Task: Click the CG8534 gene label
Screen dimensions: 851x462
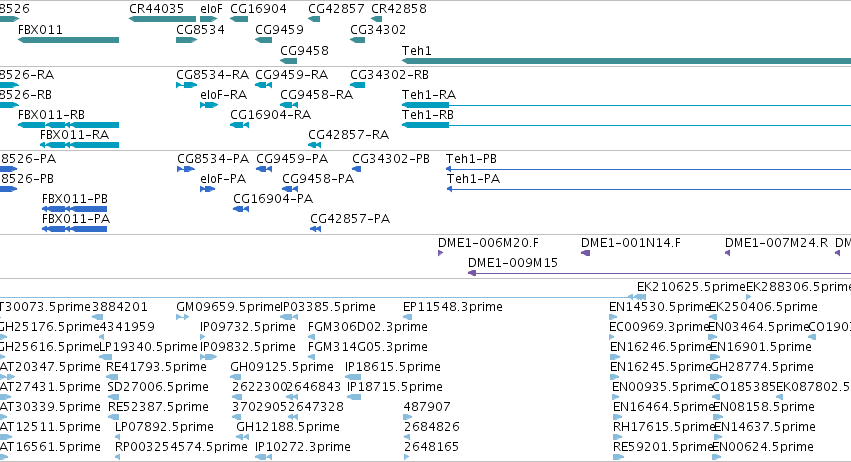Action: 200,30
